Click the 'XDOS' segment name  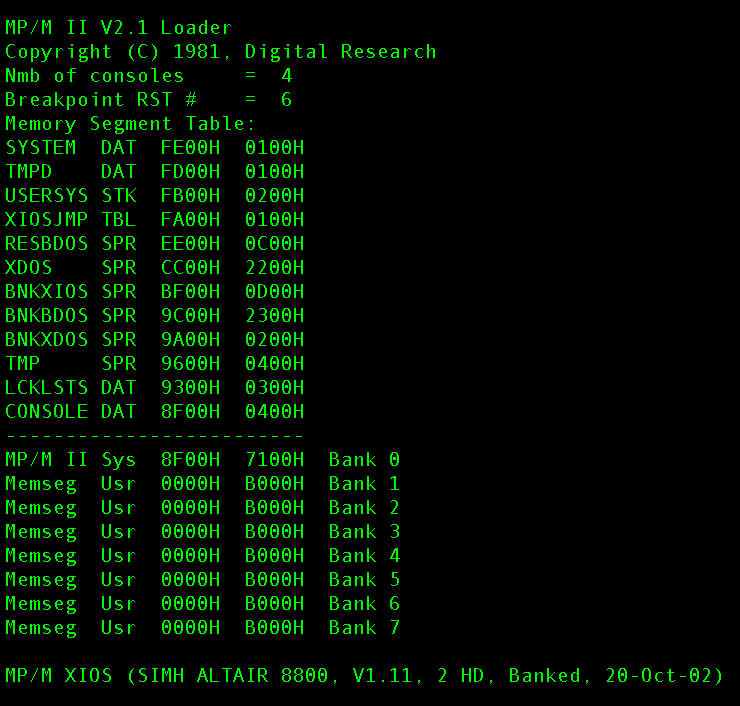(28, 268)
